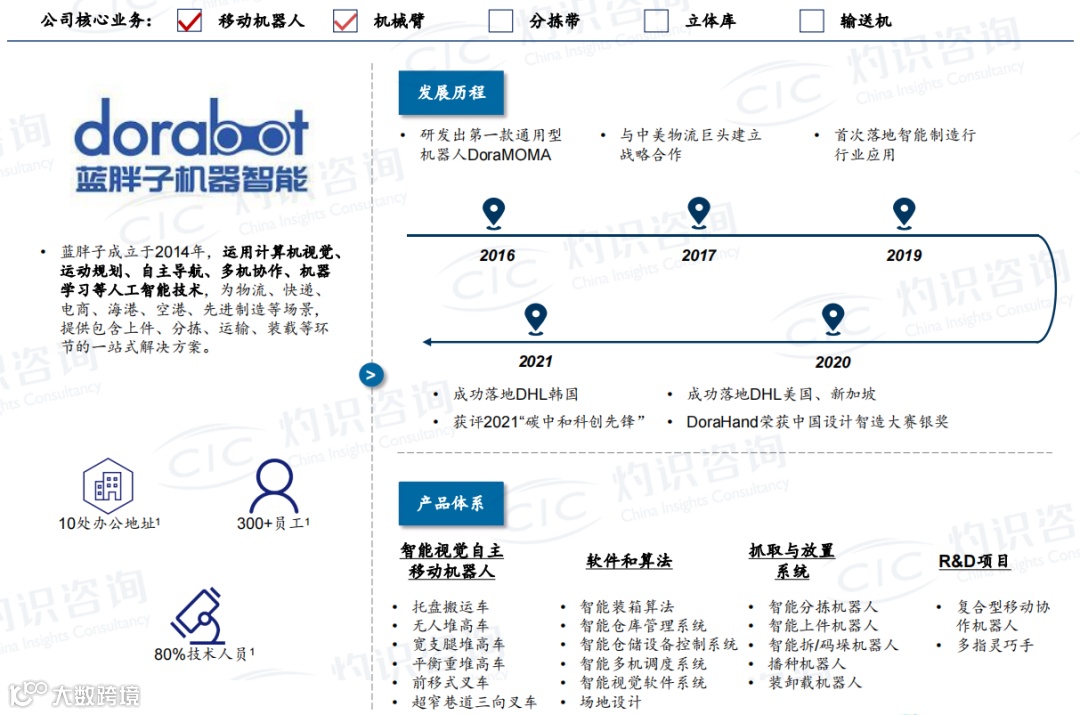Image resolution: width=1080 pixels, height=715 pixels.
Task: Click the 2021 location pin marker
Action: tap(535, 319)
